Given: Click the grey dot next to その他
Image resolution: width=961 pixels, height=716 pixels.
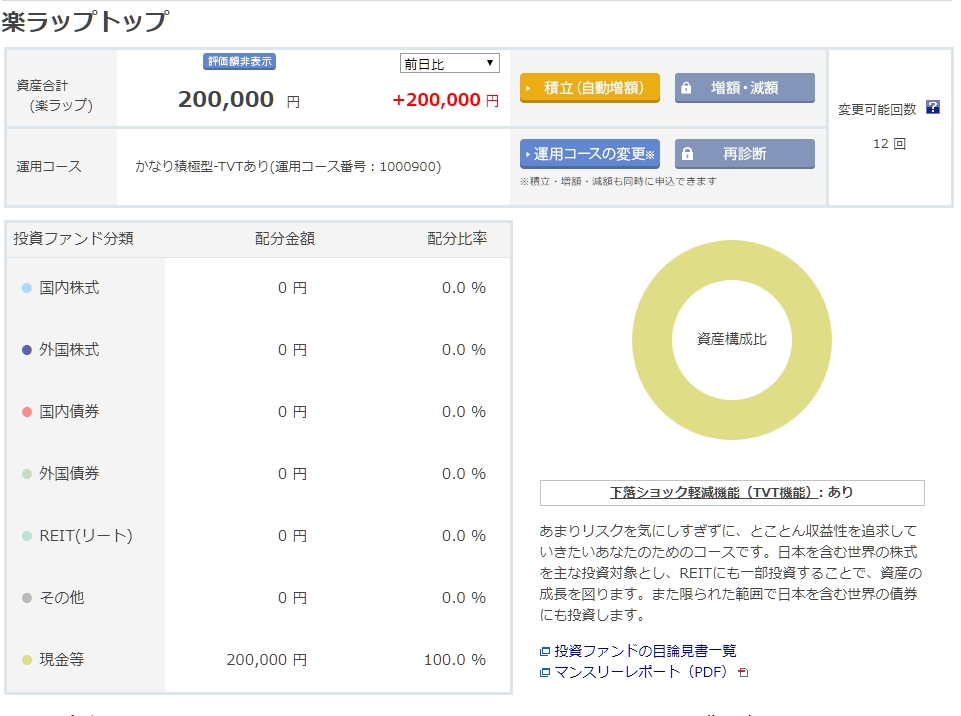Looking at the screenshot, I should [27, 598].
